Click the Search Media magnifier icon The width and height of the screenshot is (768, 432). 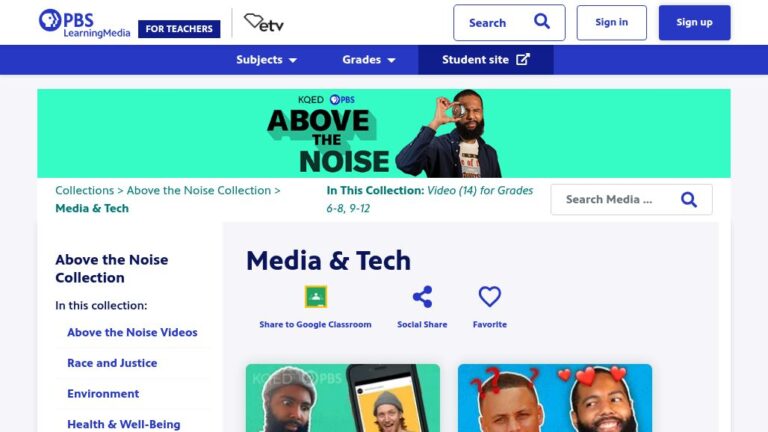(x=689, y=199)
